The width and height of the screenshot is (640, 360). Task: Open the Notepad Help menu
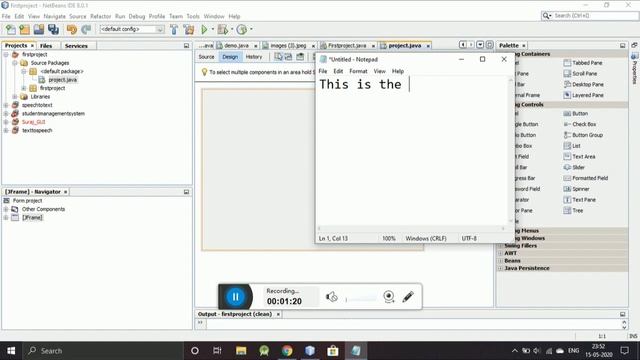398,71
